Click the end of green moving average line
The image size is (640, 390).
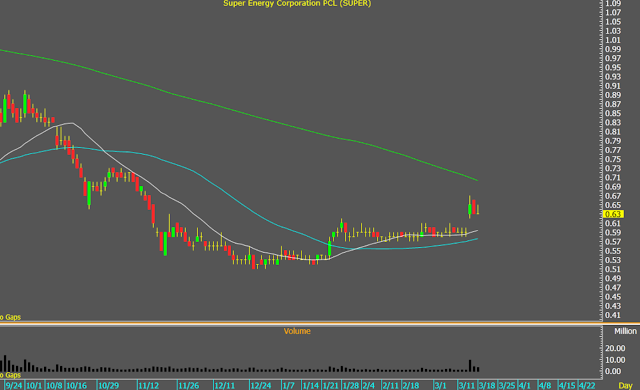pyautogui.click(x=477, y=180)
